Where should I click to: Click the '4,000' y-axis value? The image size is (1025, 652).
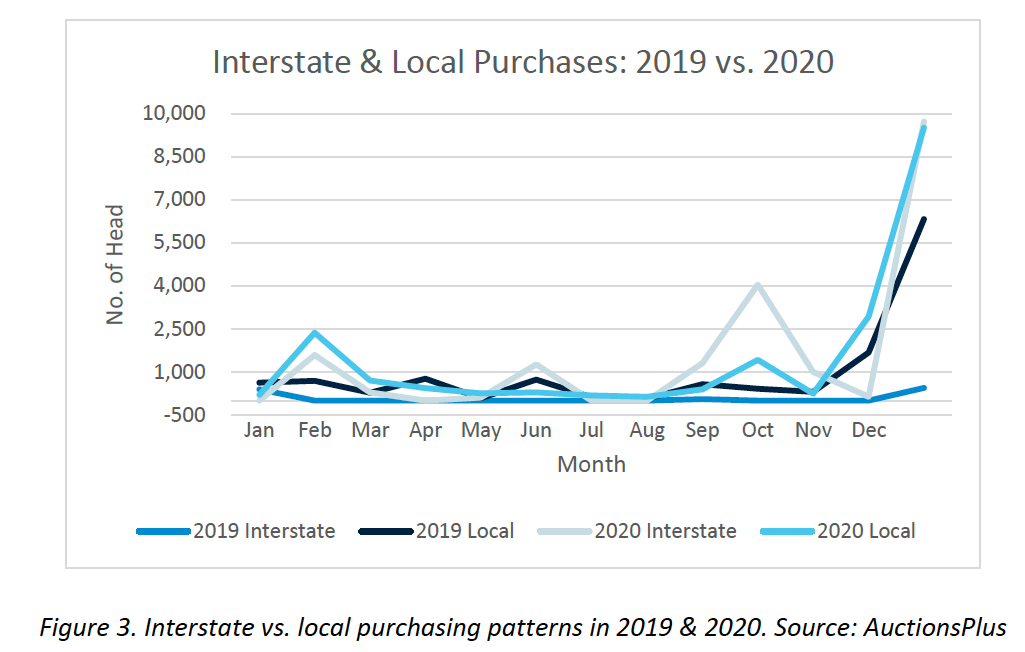click(x=179, y=285)
